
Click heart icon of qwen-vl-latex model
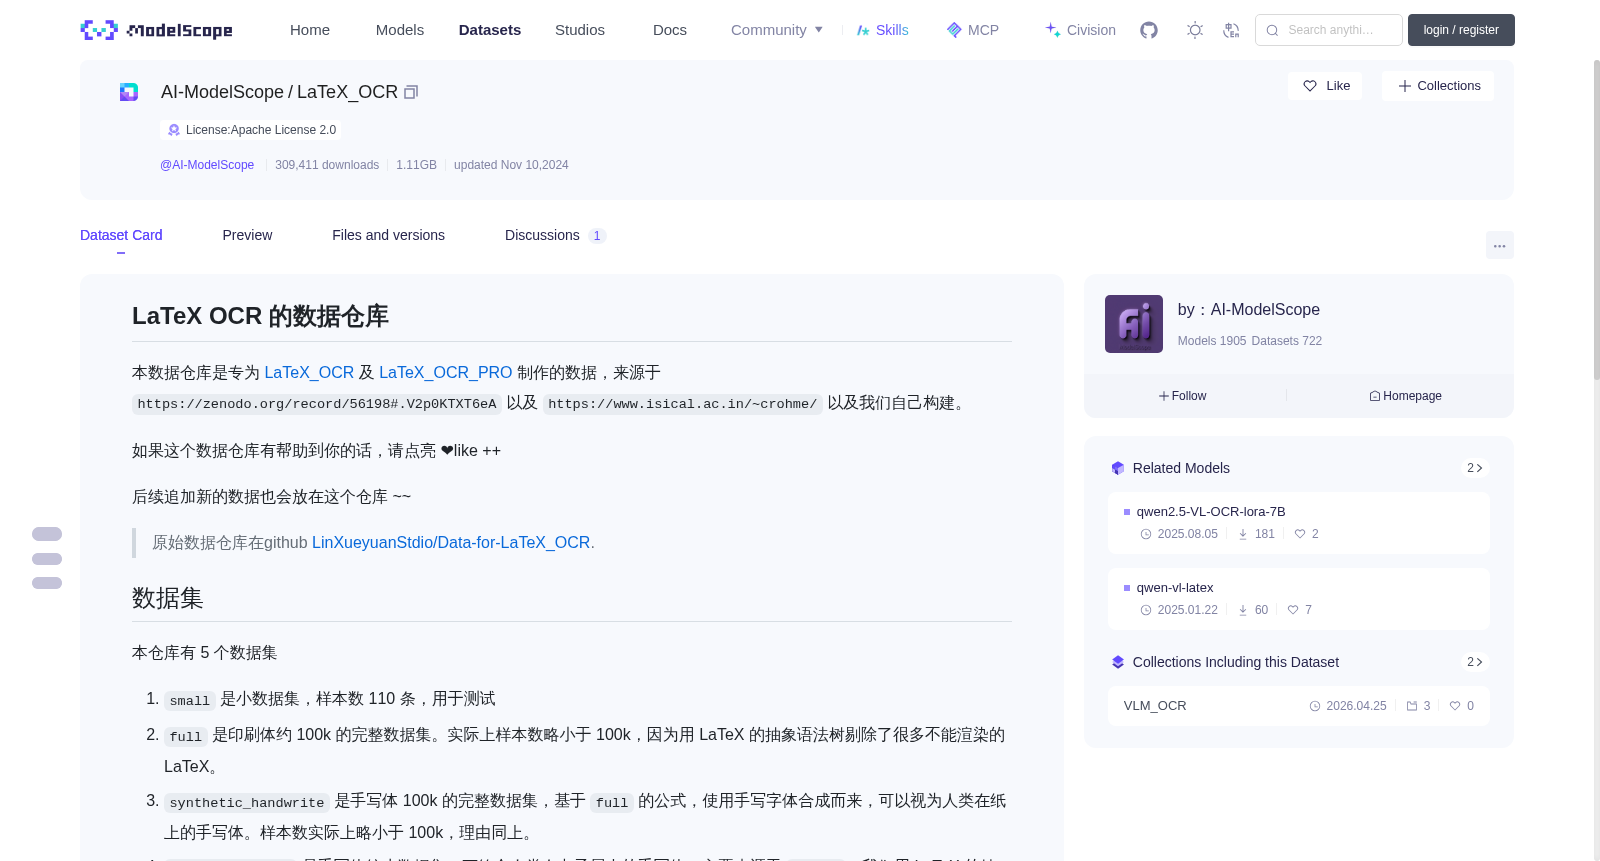point(1293,610)
